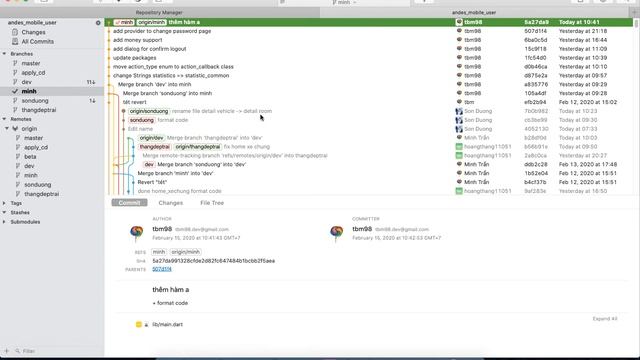Collapse the Remotes section
Image resolution: width=640 pixels, height=360 pixels.
pyautogui.click(x=4, y=119)
